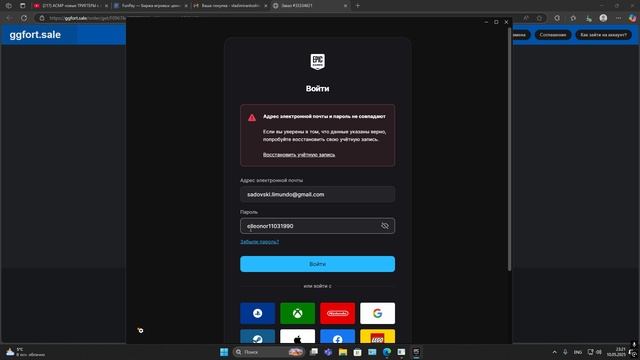Sign in with the Facebook button

coord(338,337)
